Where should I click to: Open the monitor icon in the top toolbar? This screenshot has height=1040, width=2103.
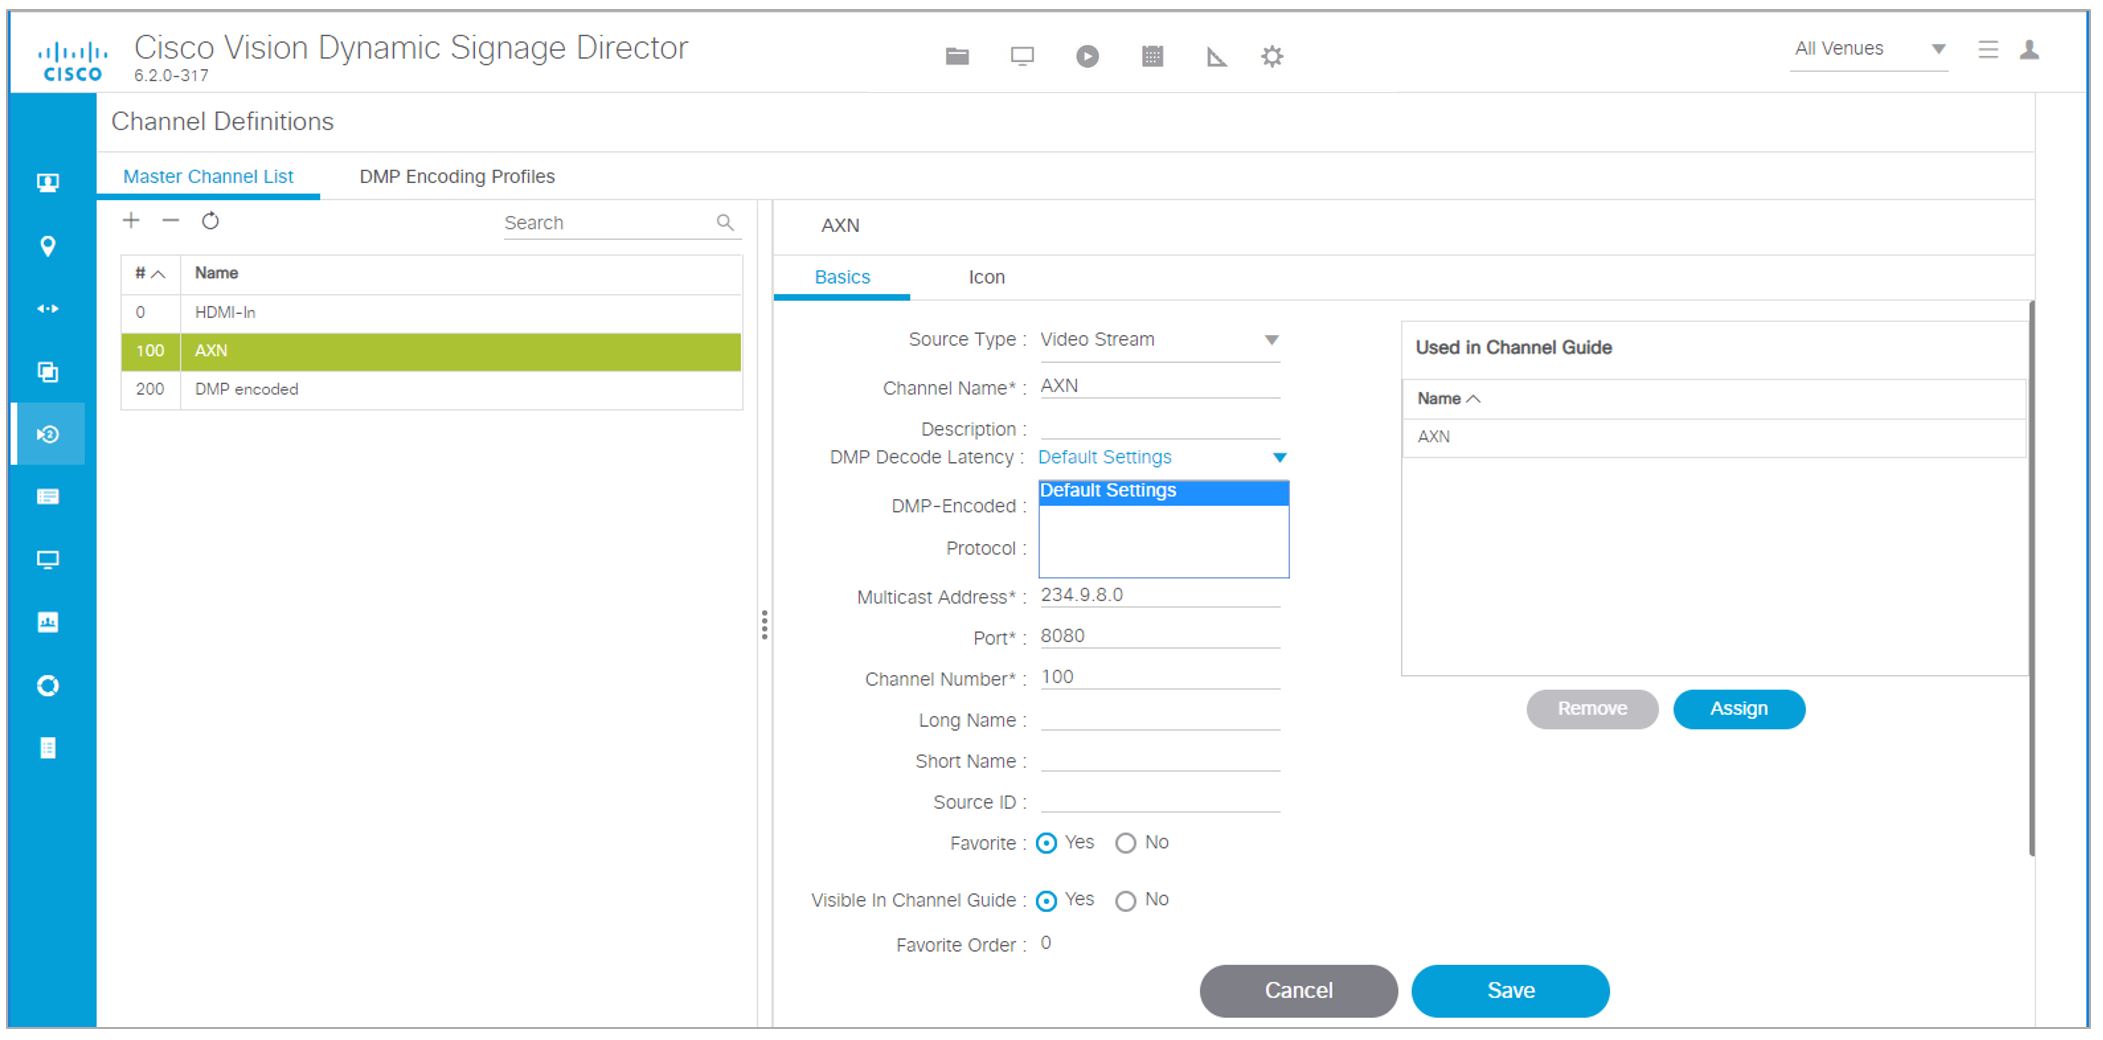(x=1022, y=56)
